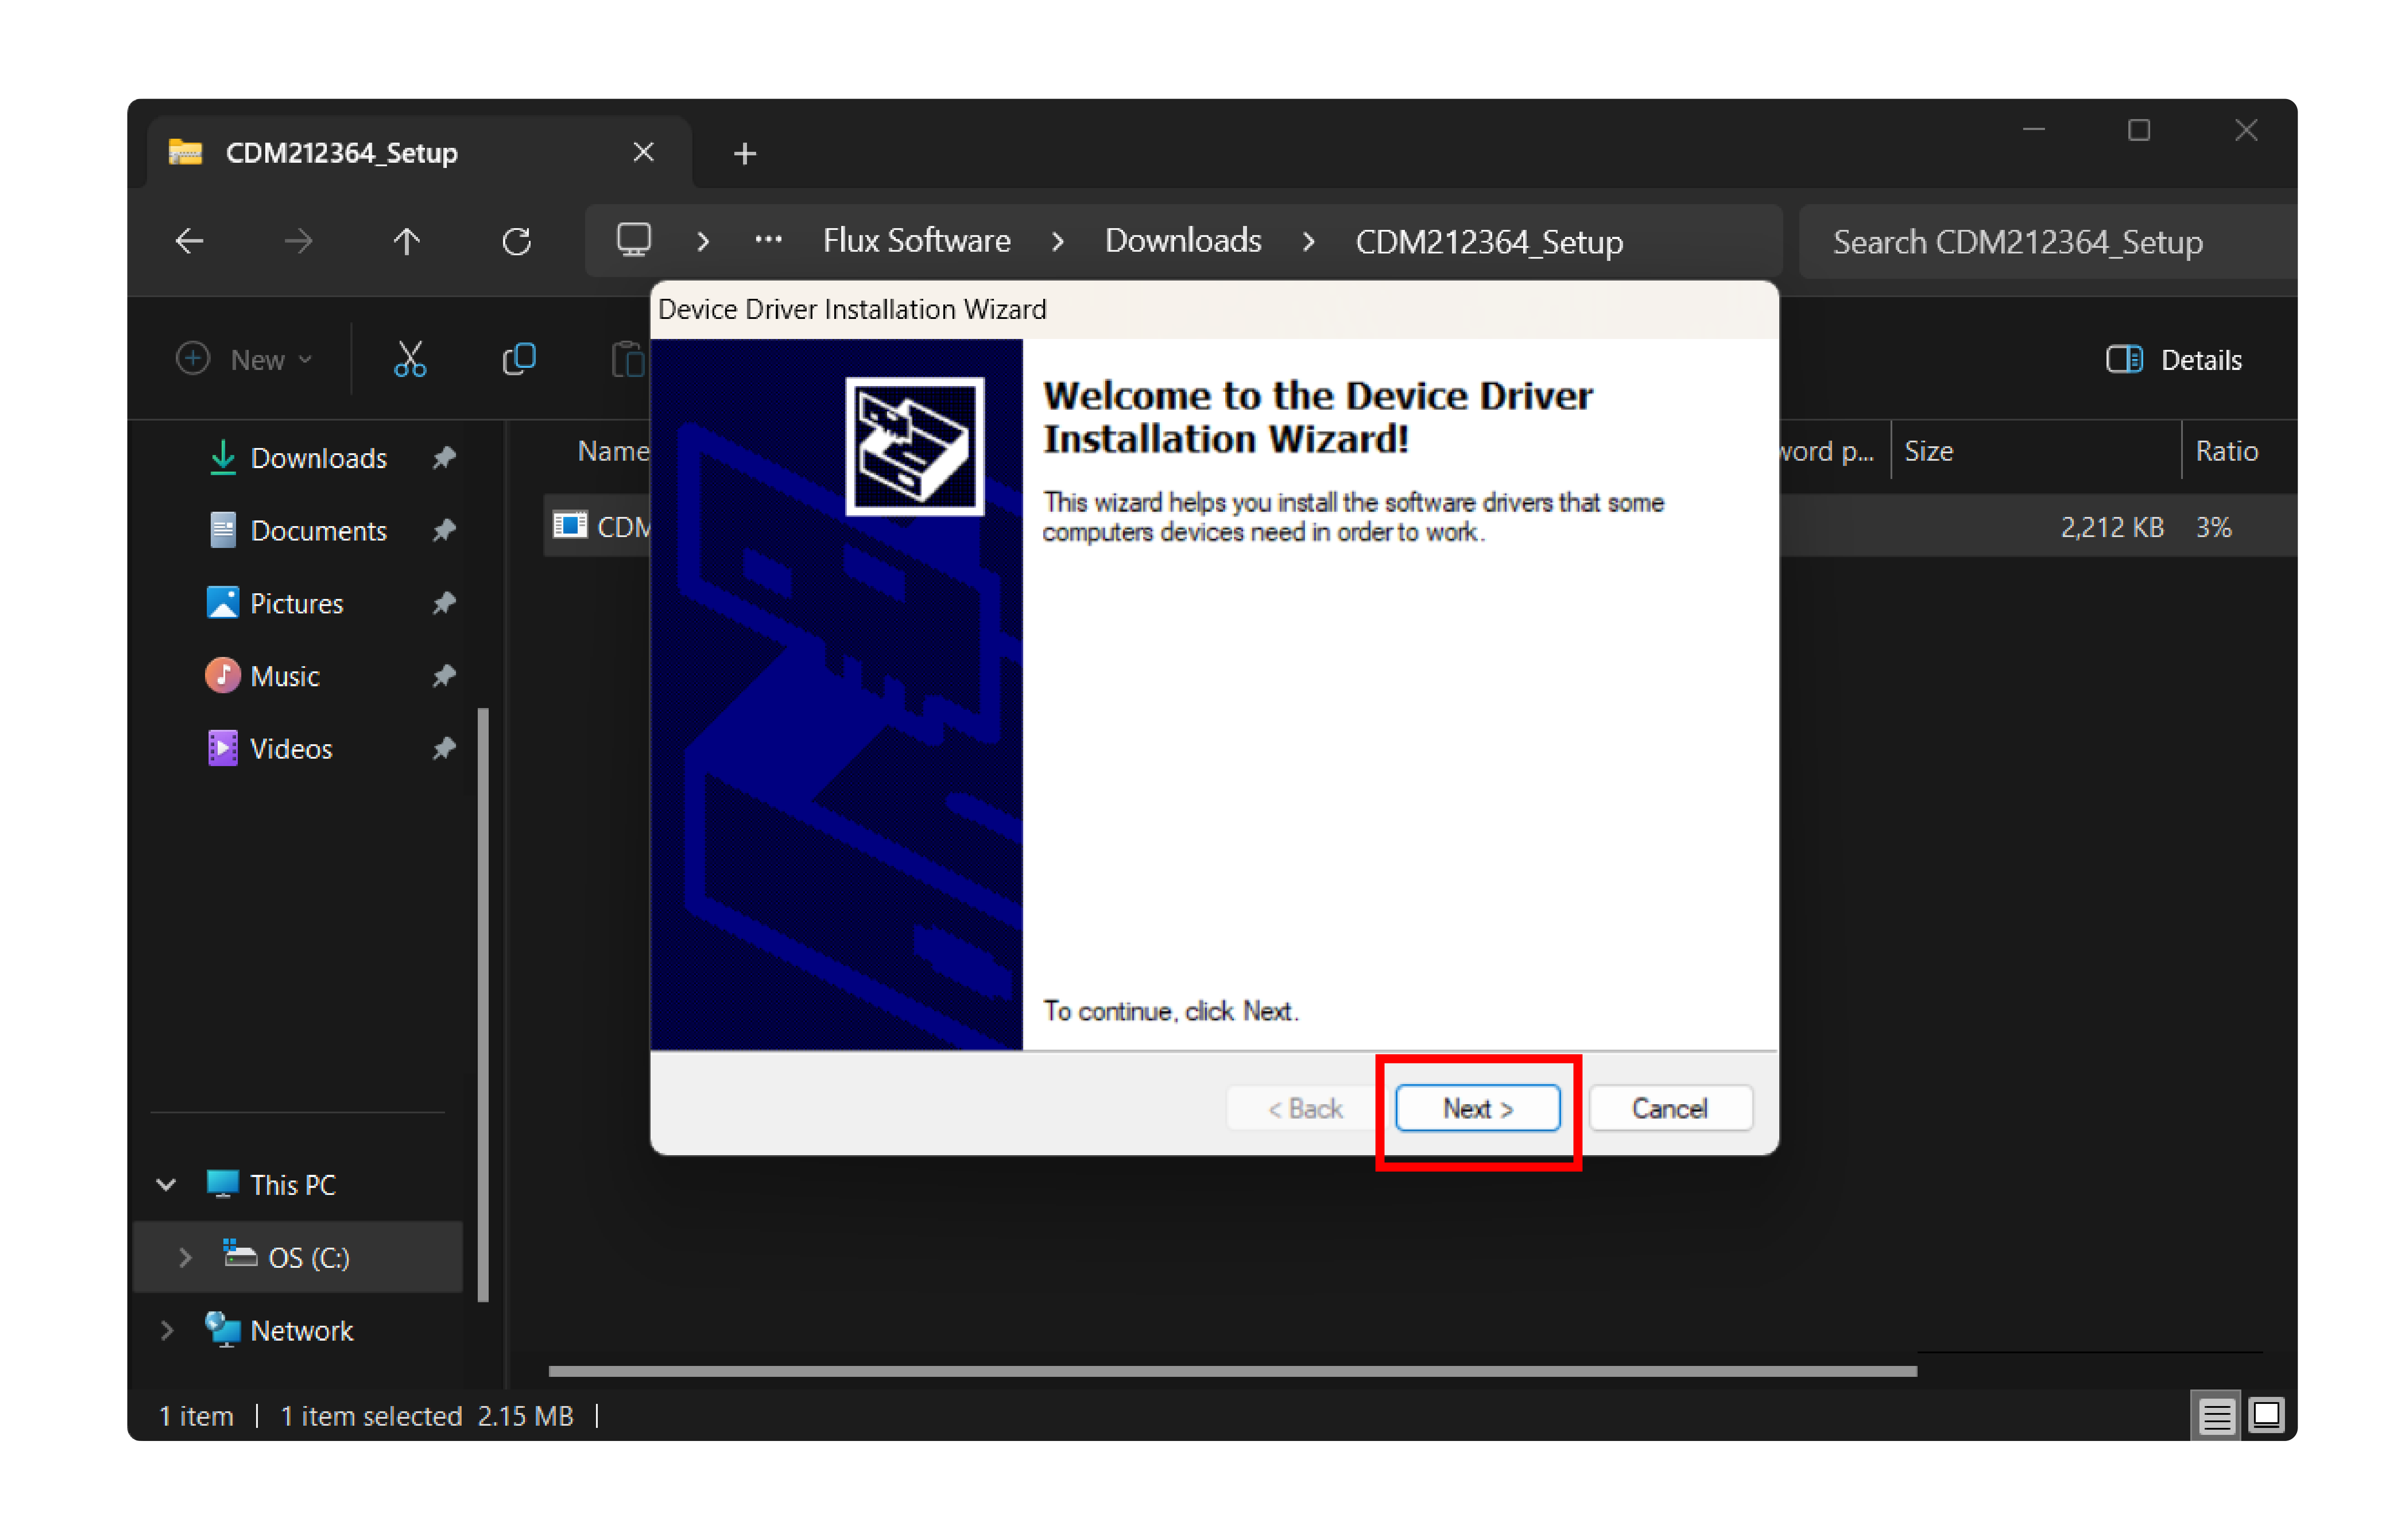Click the This PC monitor icon in address bar

pyautogui.click(x=633, y=240)
